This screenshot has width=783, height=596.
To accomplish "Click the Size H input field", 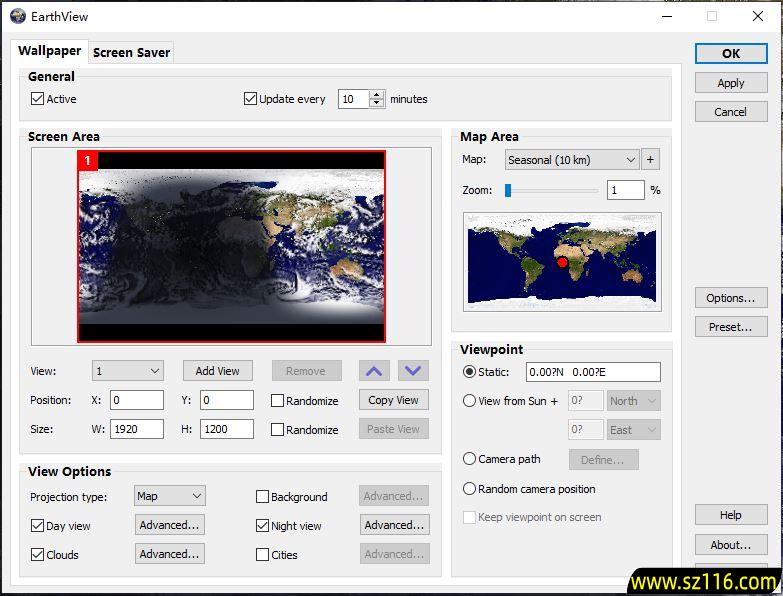I will 227,429.
